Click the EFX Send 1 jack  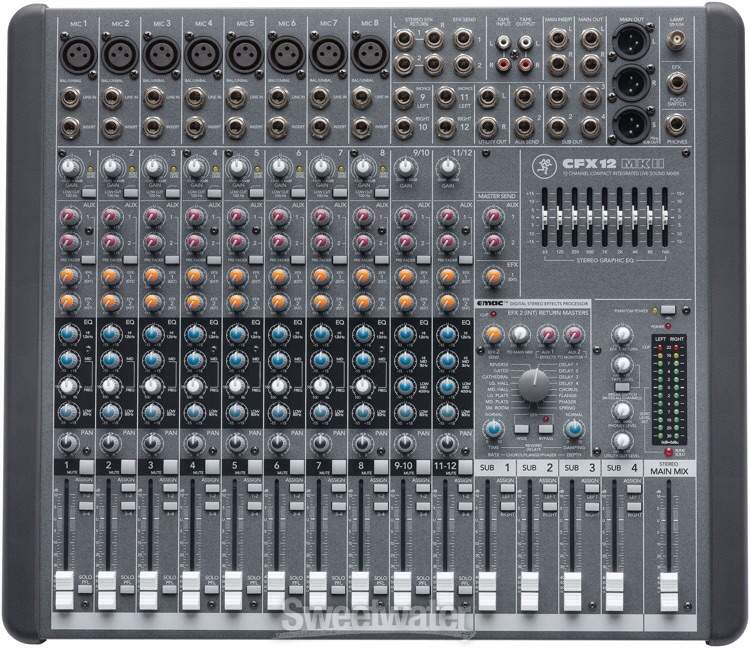463,39
